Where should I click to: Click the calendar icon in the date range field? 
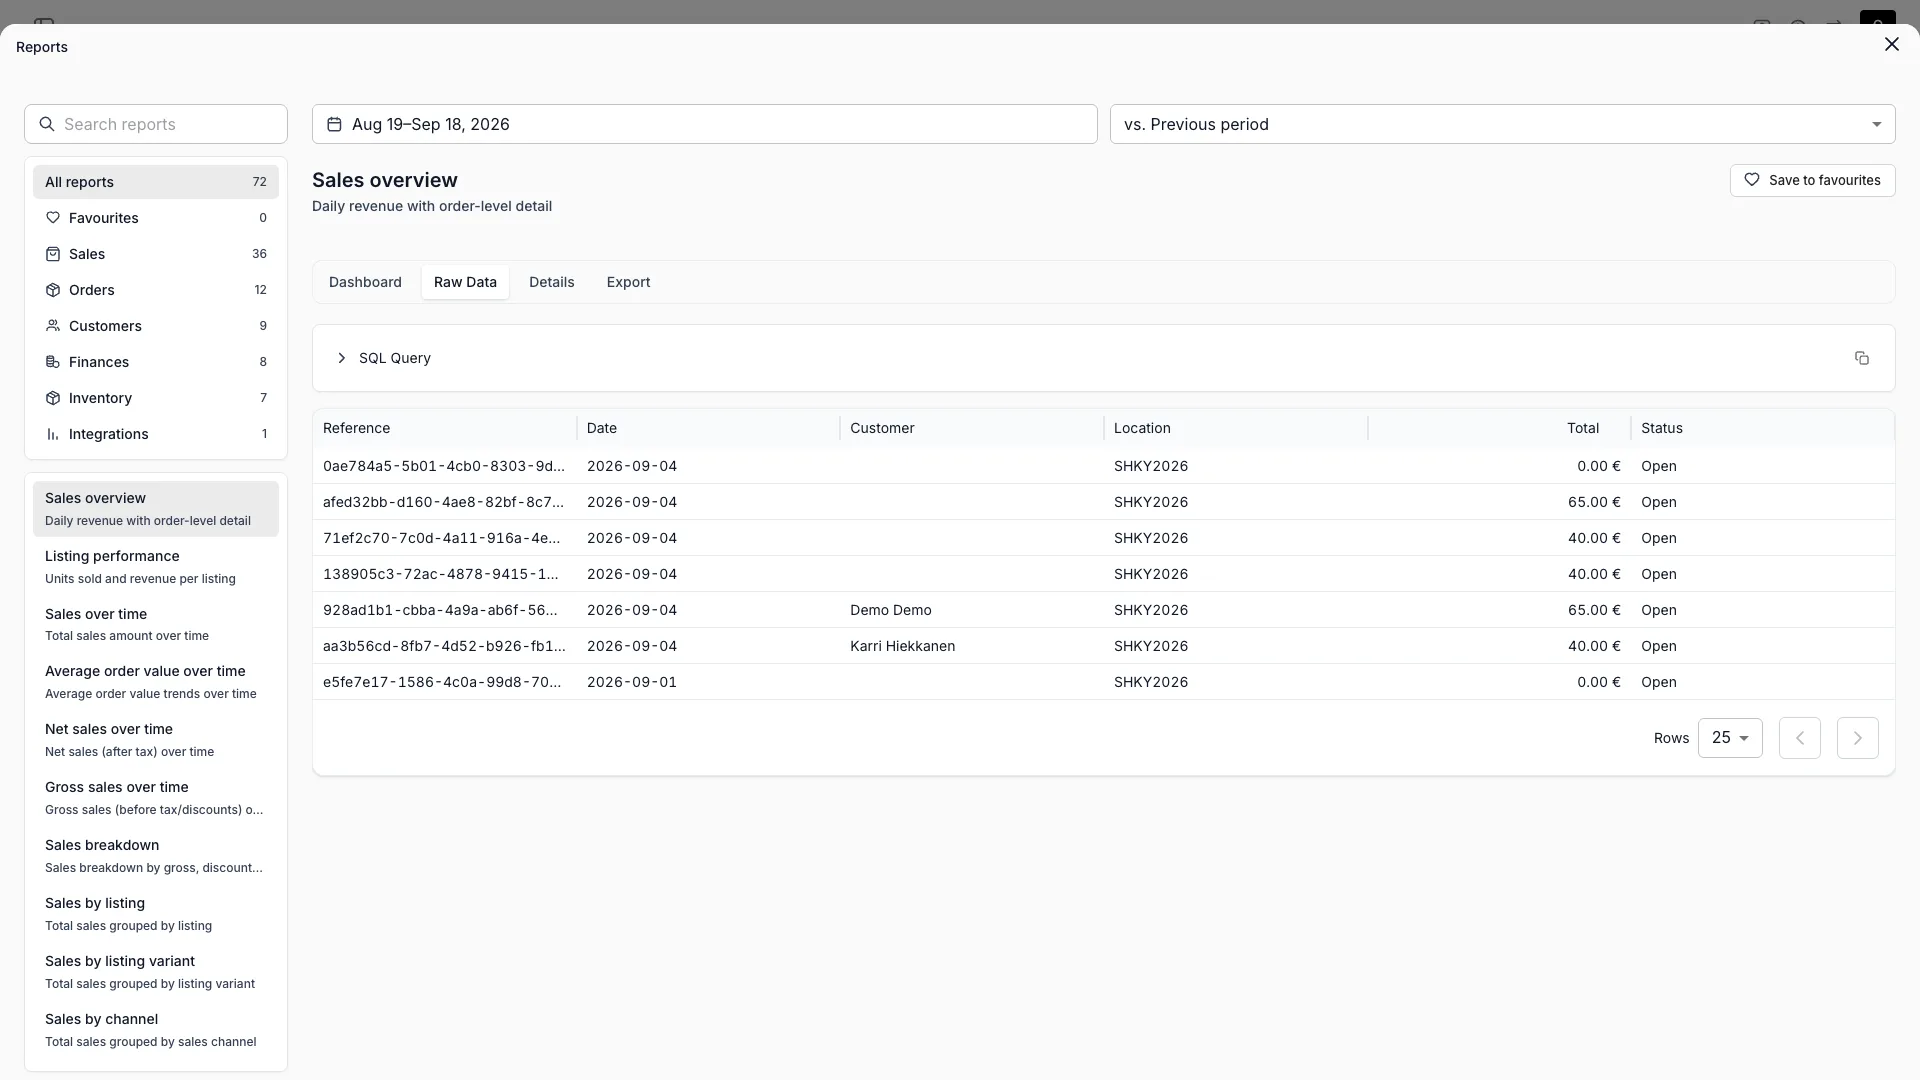(x=334, y=124)
